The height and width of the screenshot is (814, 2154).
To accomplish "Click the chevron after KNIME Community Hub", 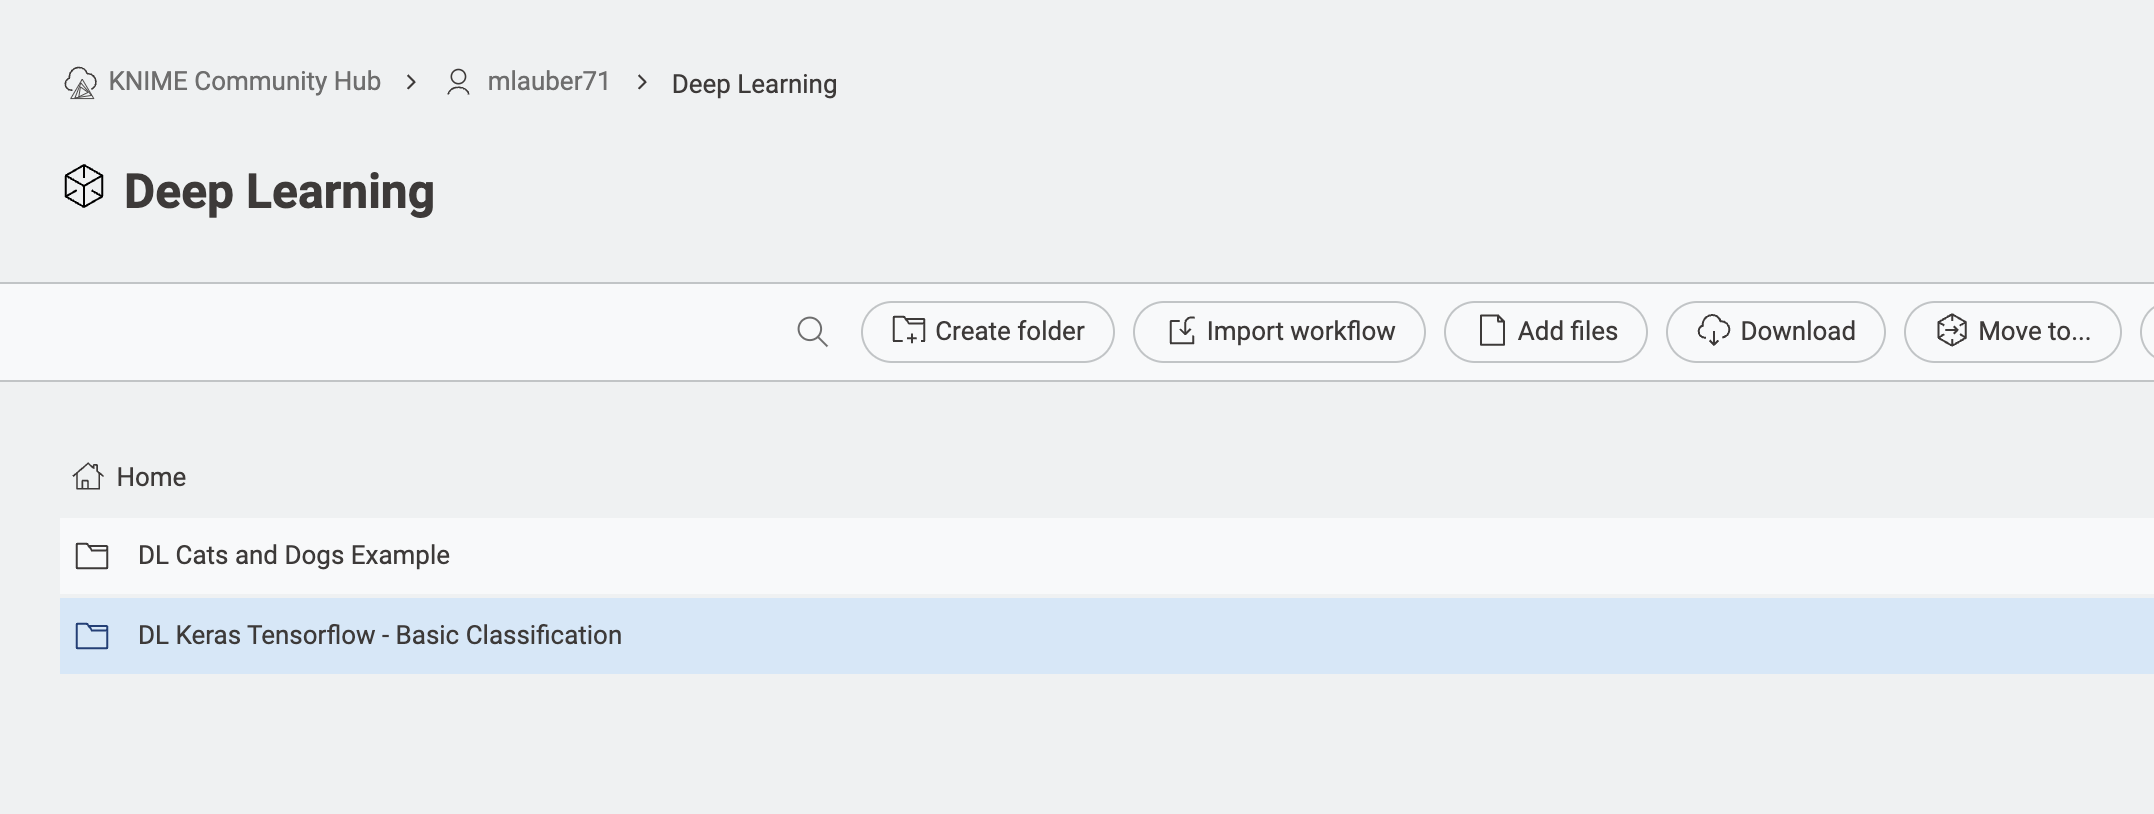I will coord(411,82).
